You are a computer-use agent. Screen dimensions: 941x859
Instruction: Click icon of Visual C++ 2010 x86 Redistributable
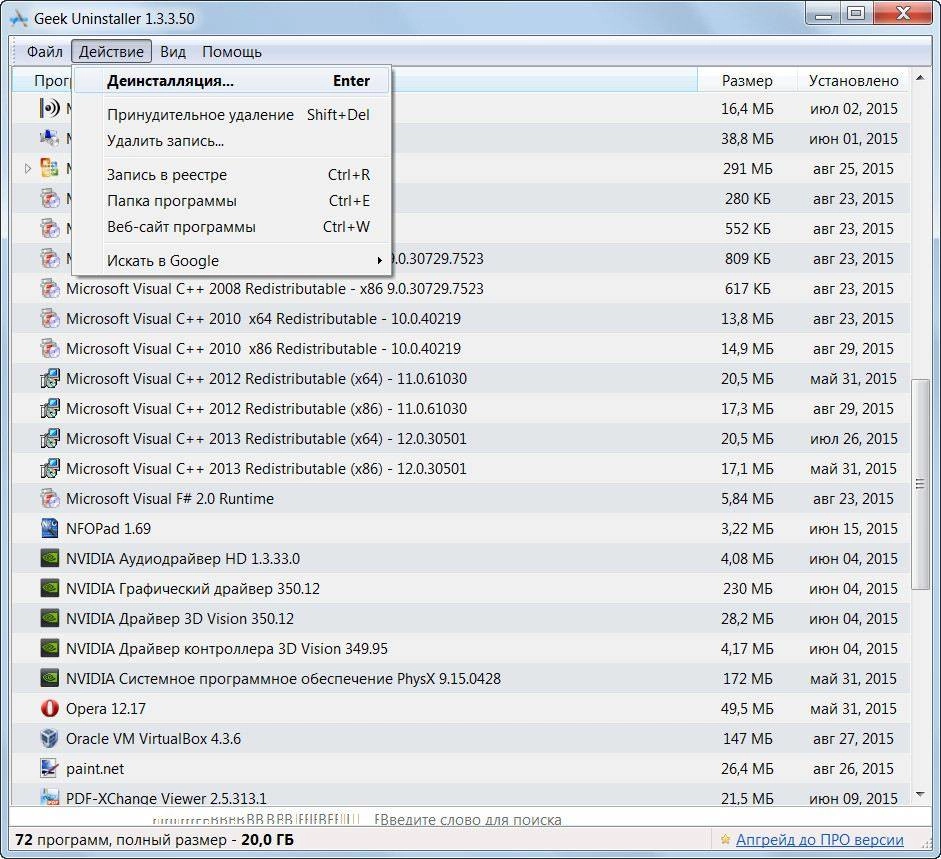(x=49, y=349)
